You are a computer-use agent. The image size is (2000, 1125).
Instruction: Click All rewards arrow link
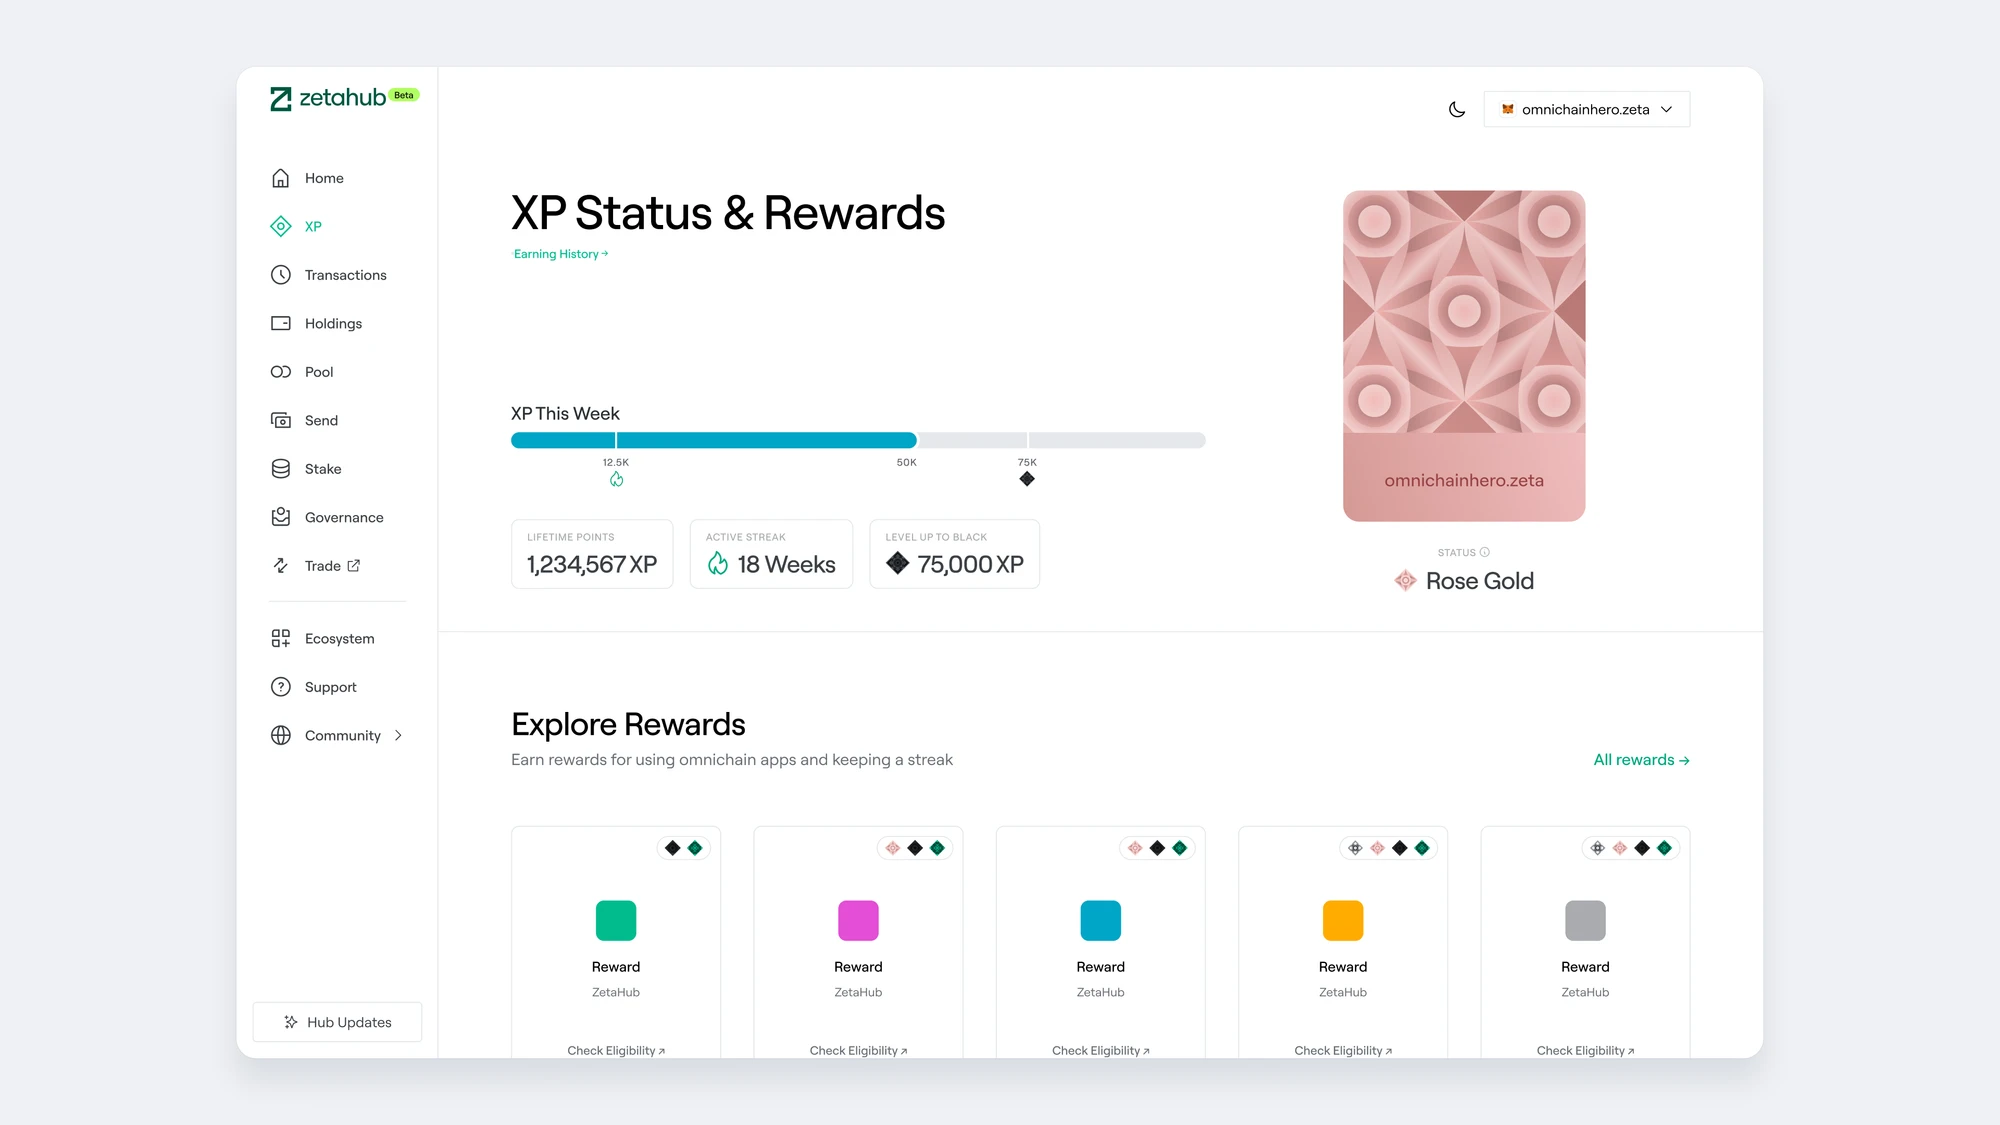tap(1640, 758)
